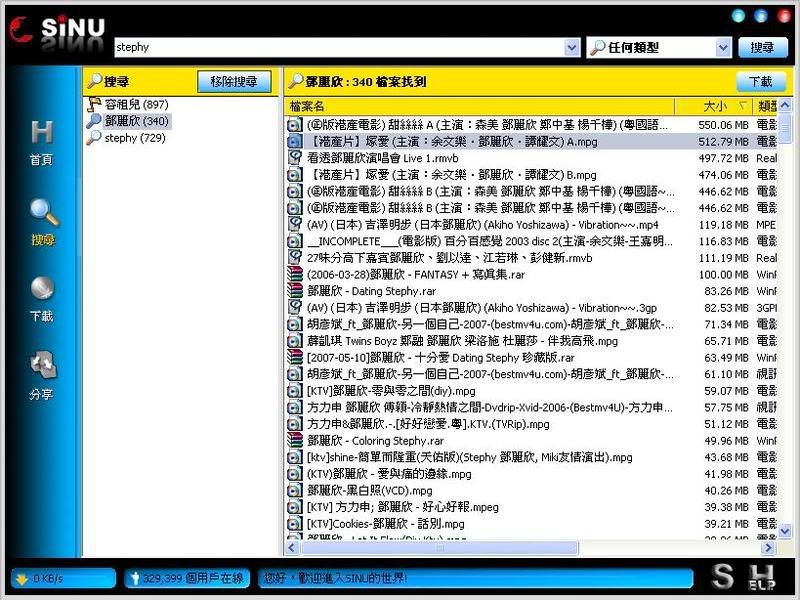The image size is (800, 600).
Task: Click the horizontal scrollbar thumb in results
Action: tap(439, 548)
